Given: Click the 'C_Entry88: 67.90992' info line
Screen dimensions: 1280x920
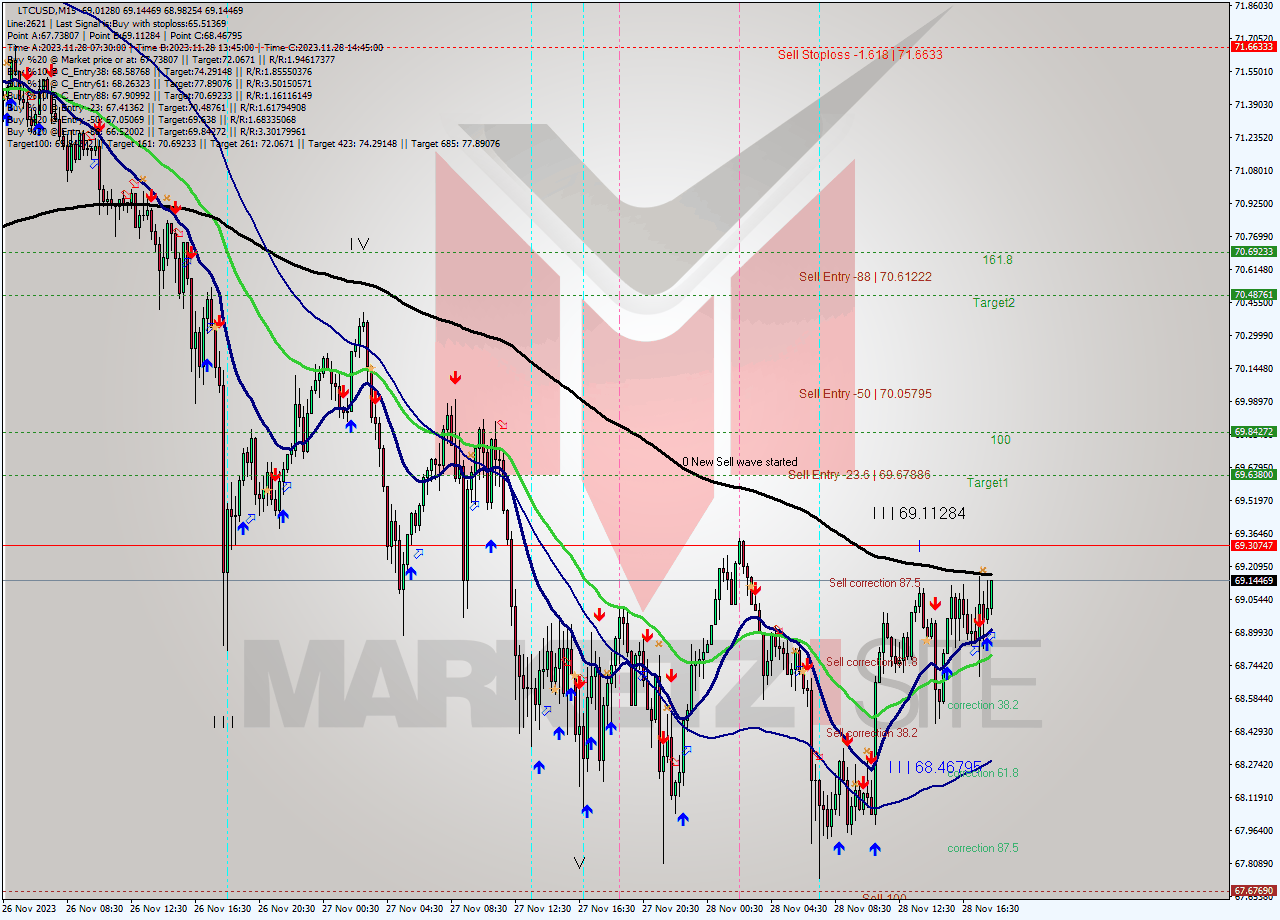Looking at the screenshot, I should [159, 95].
